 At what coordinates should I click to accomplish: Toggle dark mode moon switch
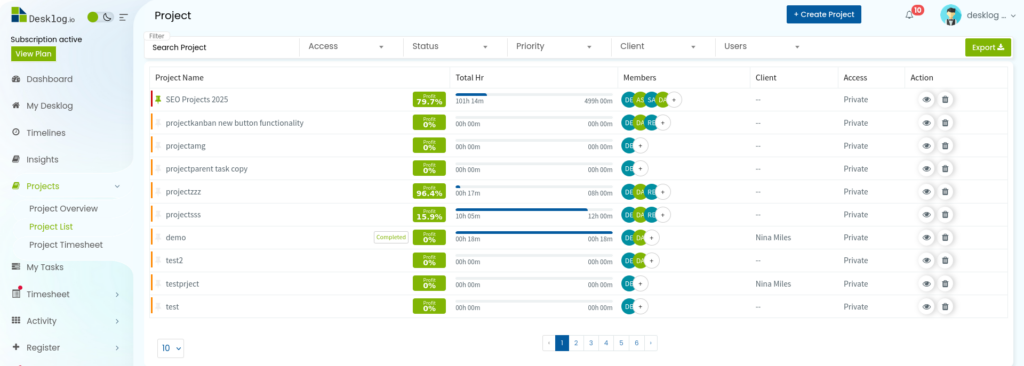tap(108, 17)
